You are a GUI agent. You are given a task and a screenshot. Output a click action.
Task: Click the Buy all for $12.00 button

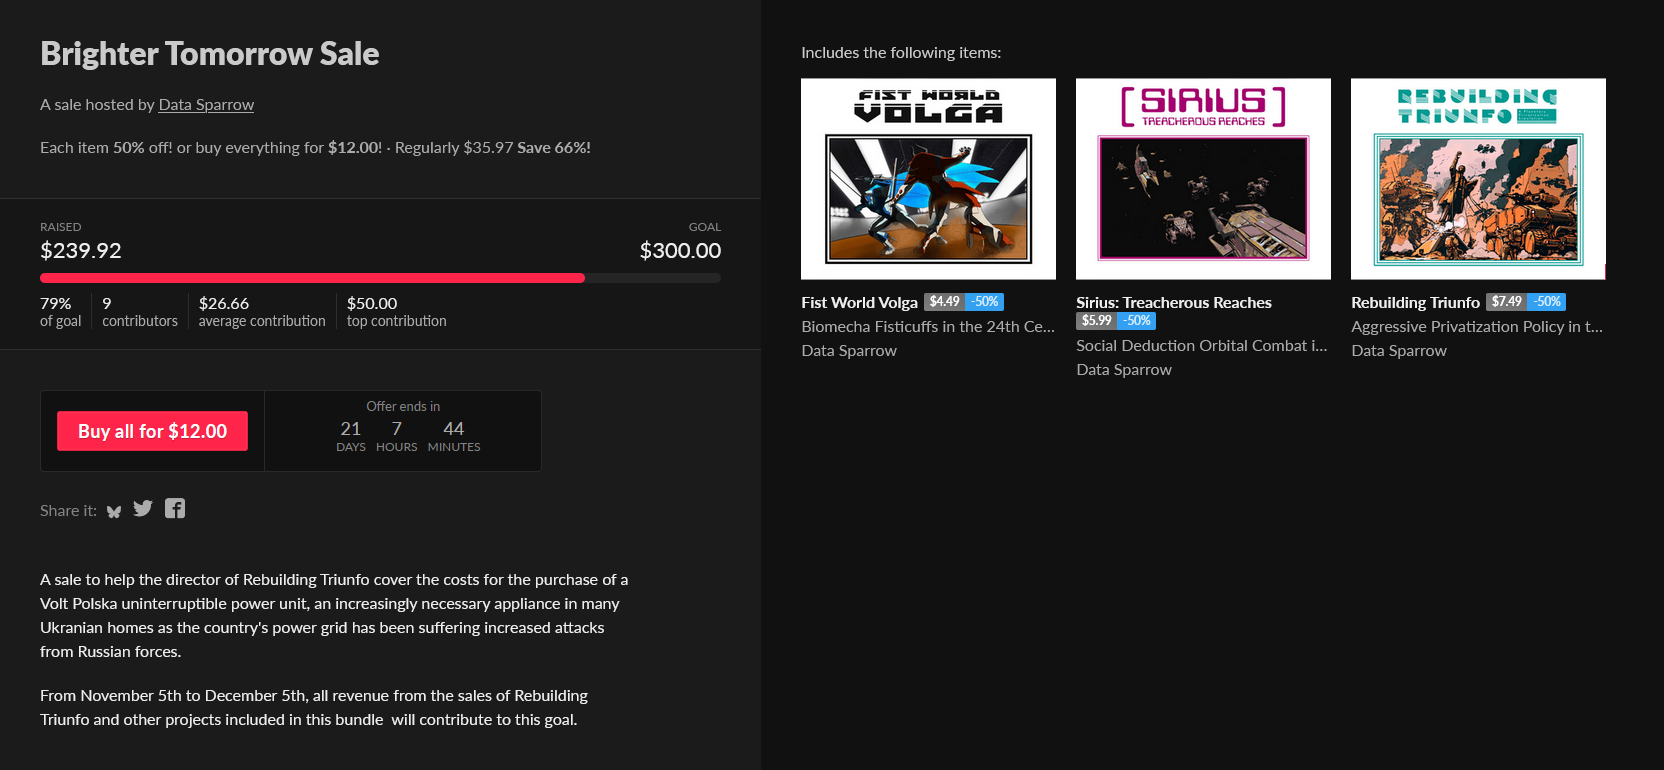pyautogui.click(x=152, y=431)
